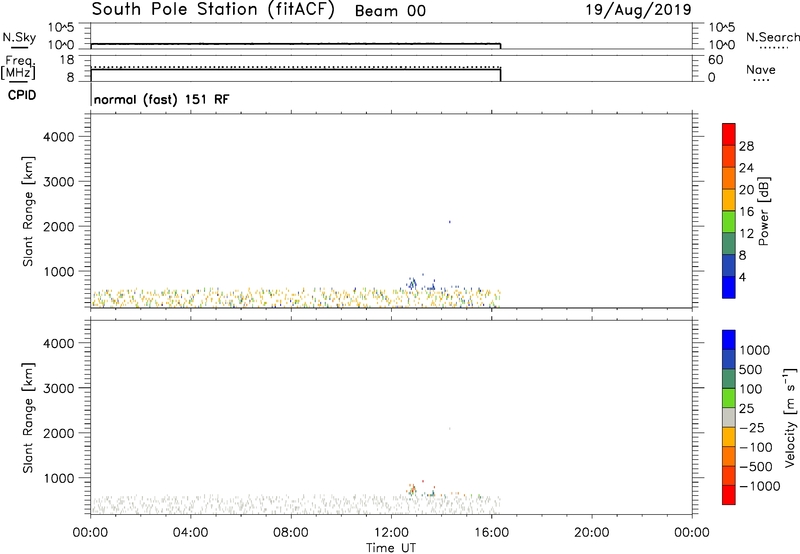Click the 60 tick on the Nave axis
The image size is (800, 554).
[716, 60]
